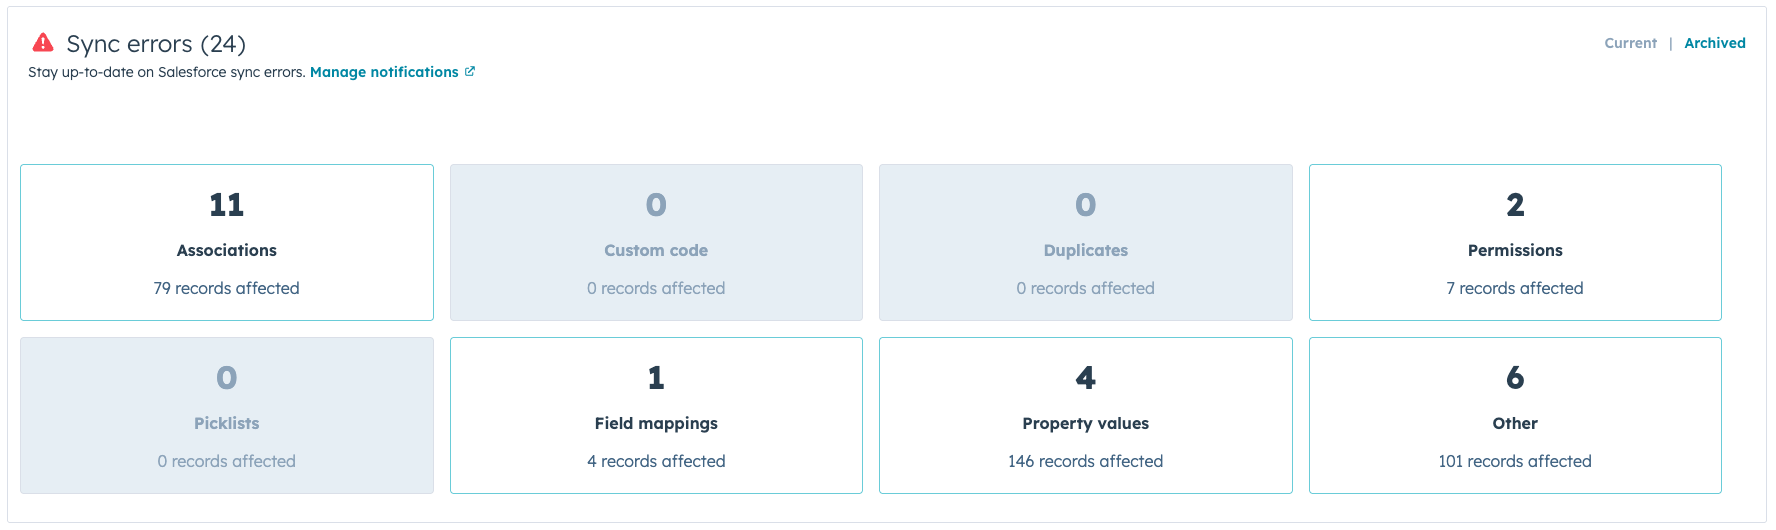
Task: Click the 'Stay up-to-date on Salesforce sync errors' text
Action: click(166, 72)
